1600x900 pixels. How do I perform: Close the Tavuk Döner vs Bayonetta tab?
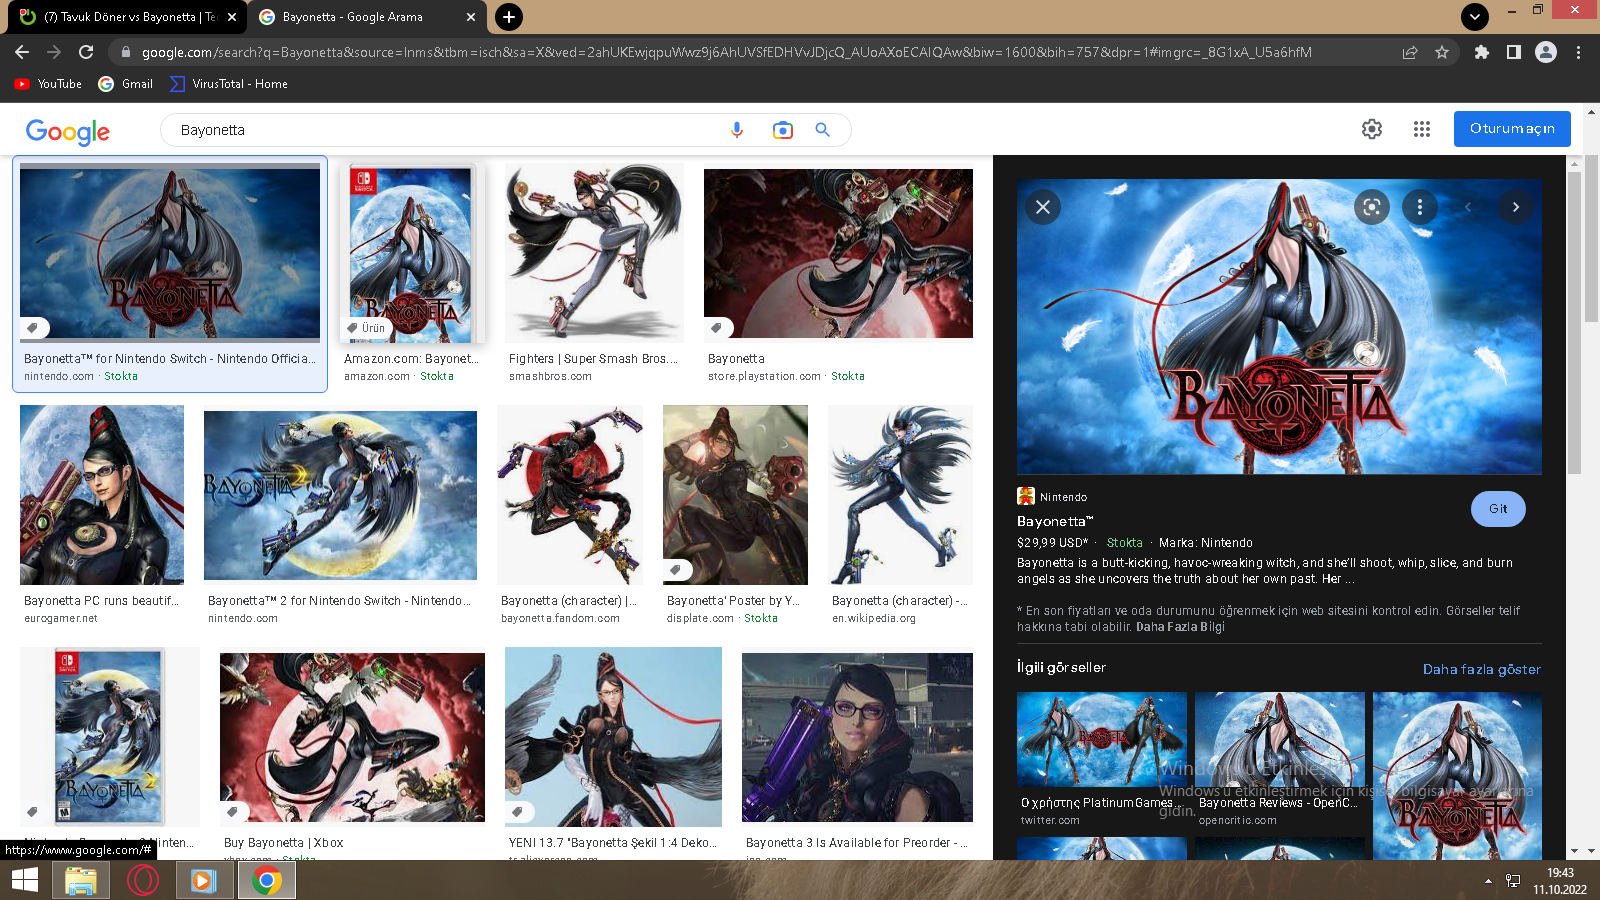tap(231, 17)
